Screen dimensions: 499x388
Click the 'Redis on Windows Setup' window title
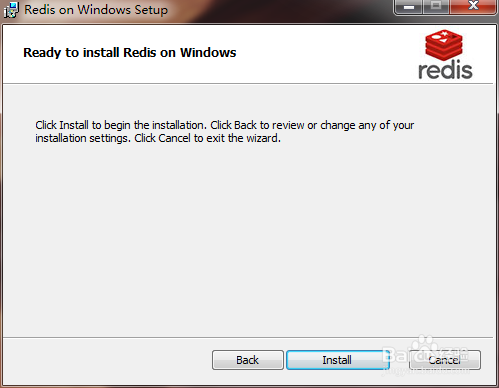pos(96,10)
